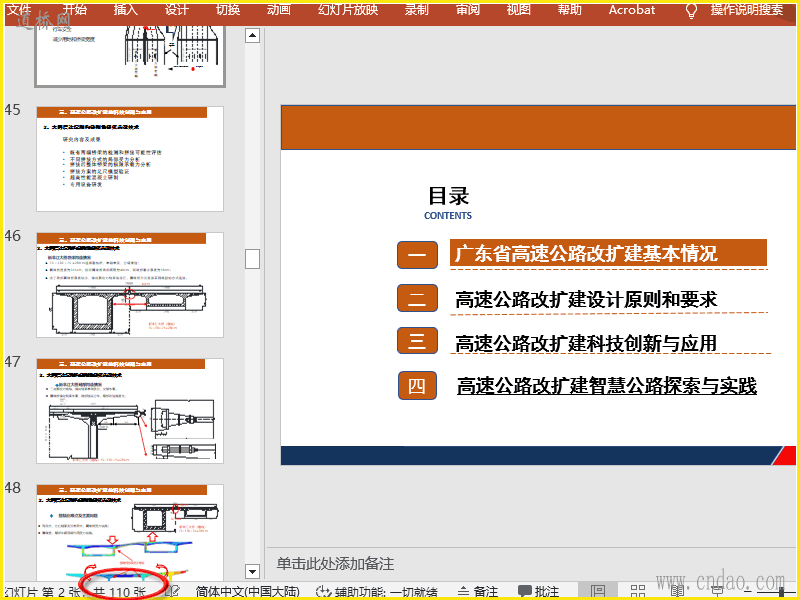Select the partially visible slide 44 thumbnail
800x600 pixels.
[130, 56]
